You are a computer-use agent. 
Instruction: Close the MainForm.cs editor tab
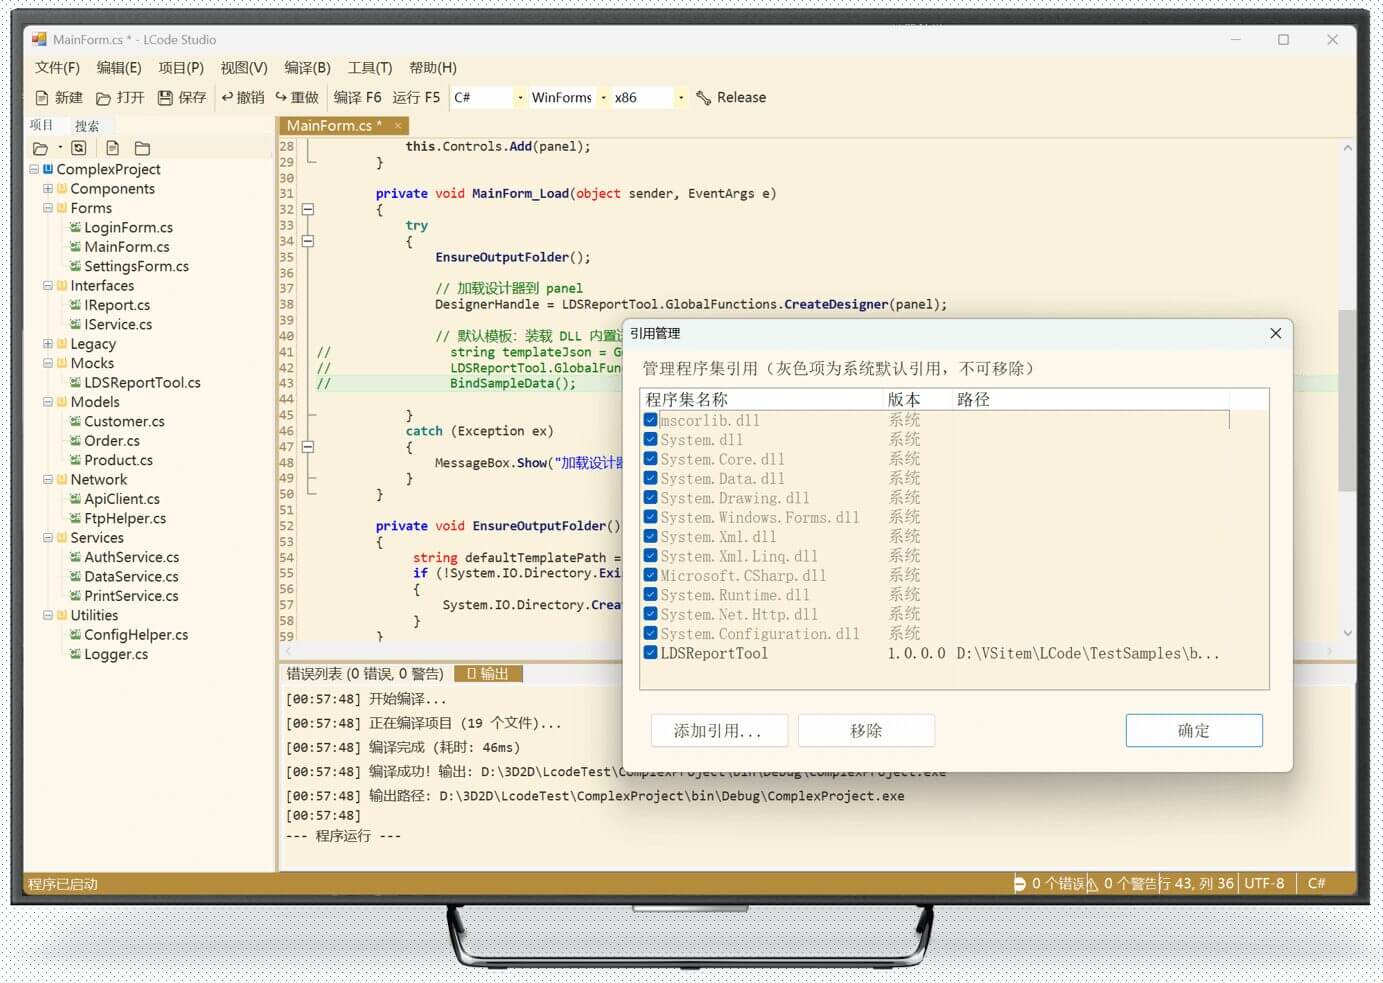click(398, 126)
